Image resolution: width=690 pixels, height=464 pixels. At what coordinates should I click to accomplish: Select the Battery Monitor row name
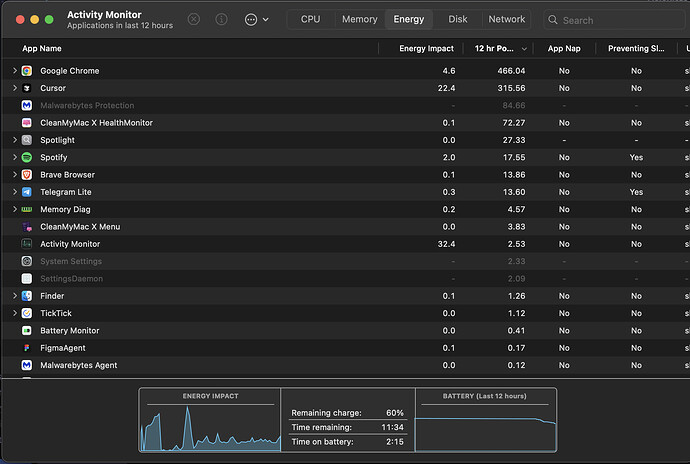pyautogui.click(x=70, y=331)
